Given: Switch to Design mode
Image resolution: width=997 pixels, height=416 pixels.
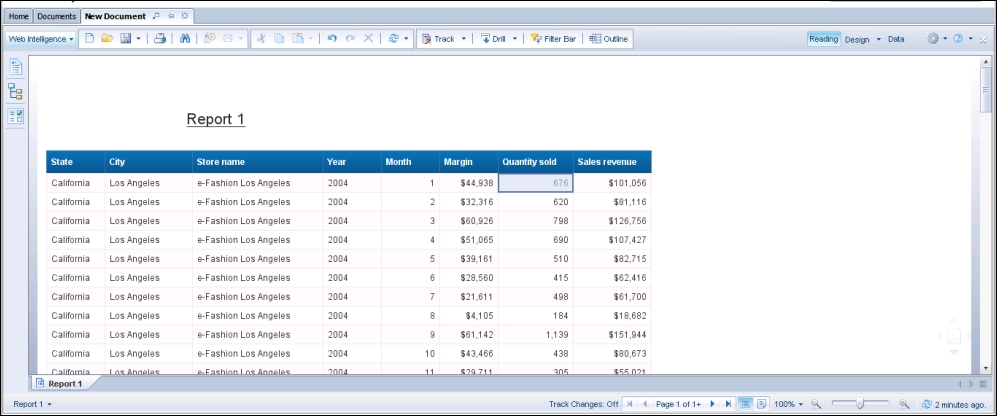Looking at the screenshot, I should coord(857,39).
